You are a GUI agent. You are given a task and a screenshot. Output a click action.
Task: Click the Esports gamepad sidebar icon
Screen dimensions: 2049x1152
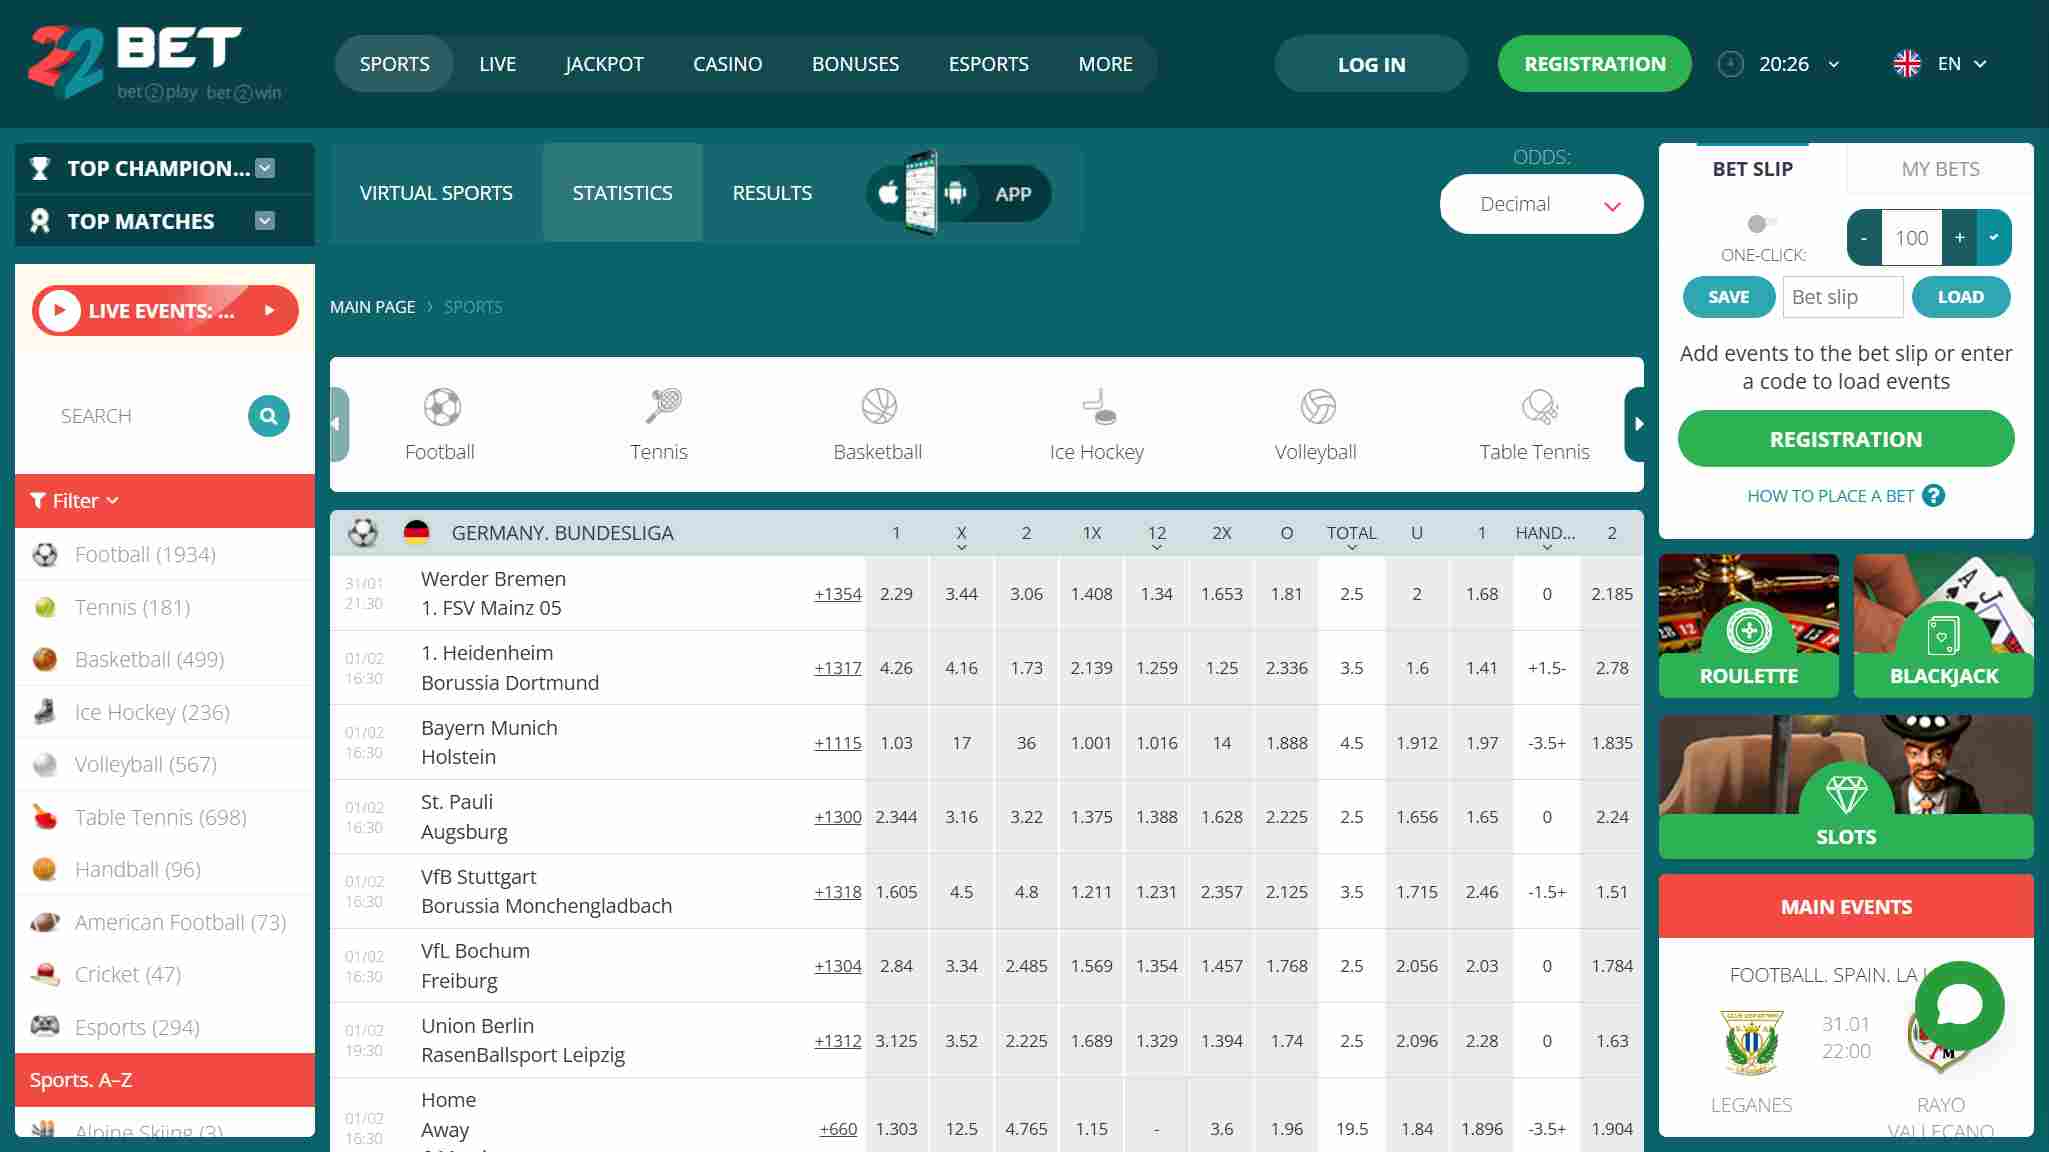coord(45,1026)
